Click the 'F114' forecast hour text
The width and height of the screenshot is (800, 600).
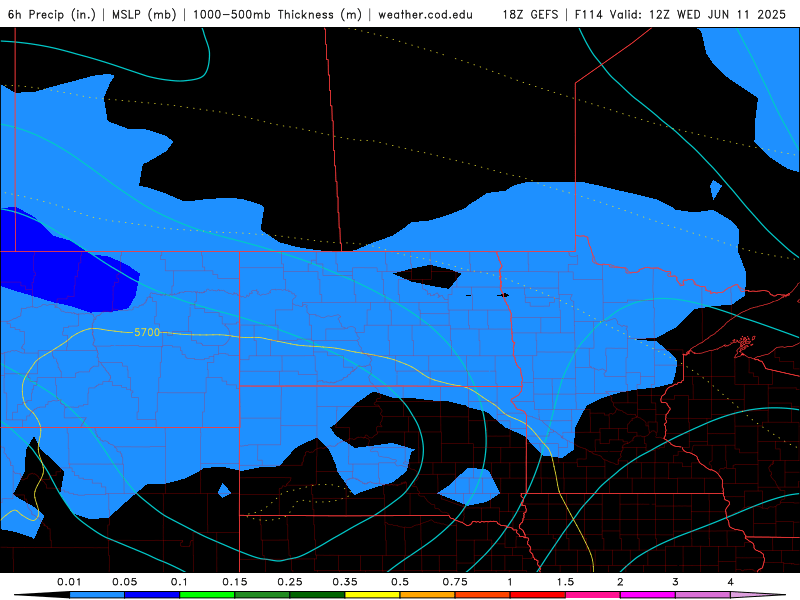click(590, 14)
